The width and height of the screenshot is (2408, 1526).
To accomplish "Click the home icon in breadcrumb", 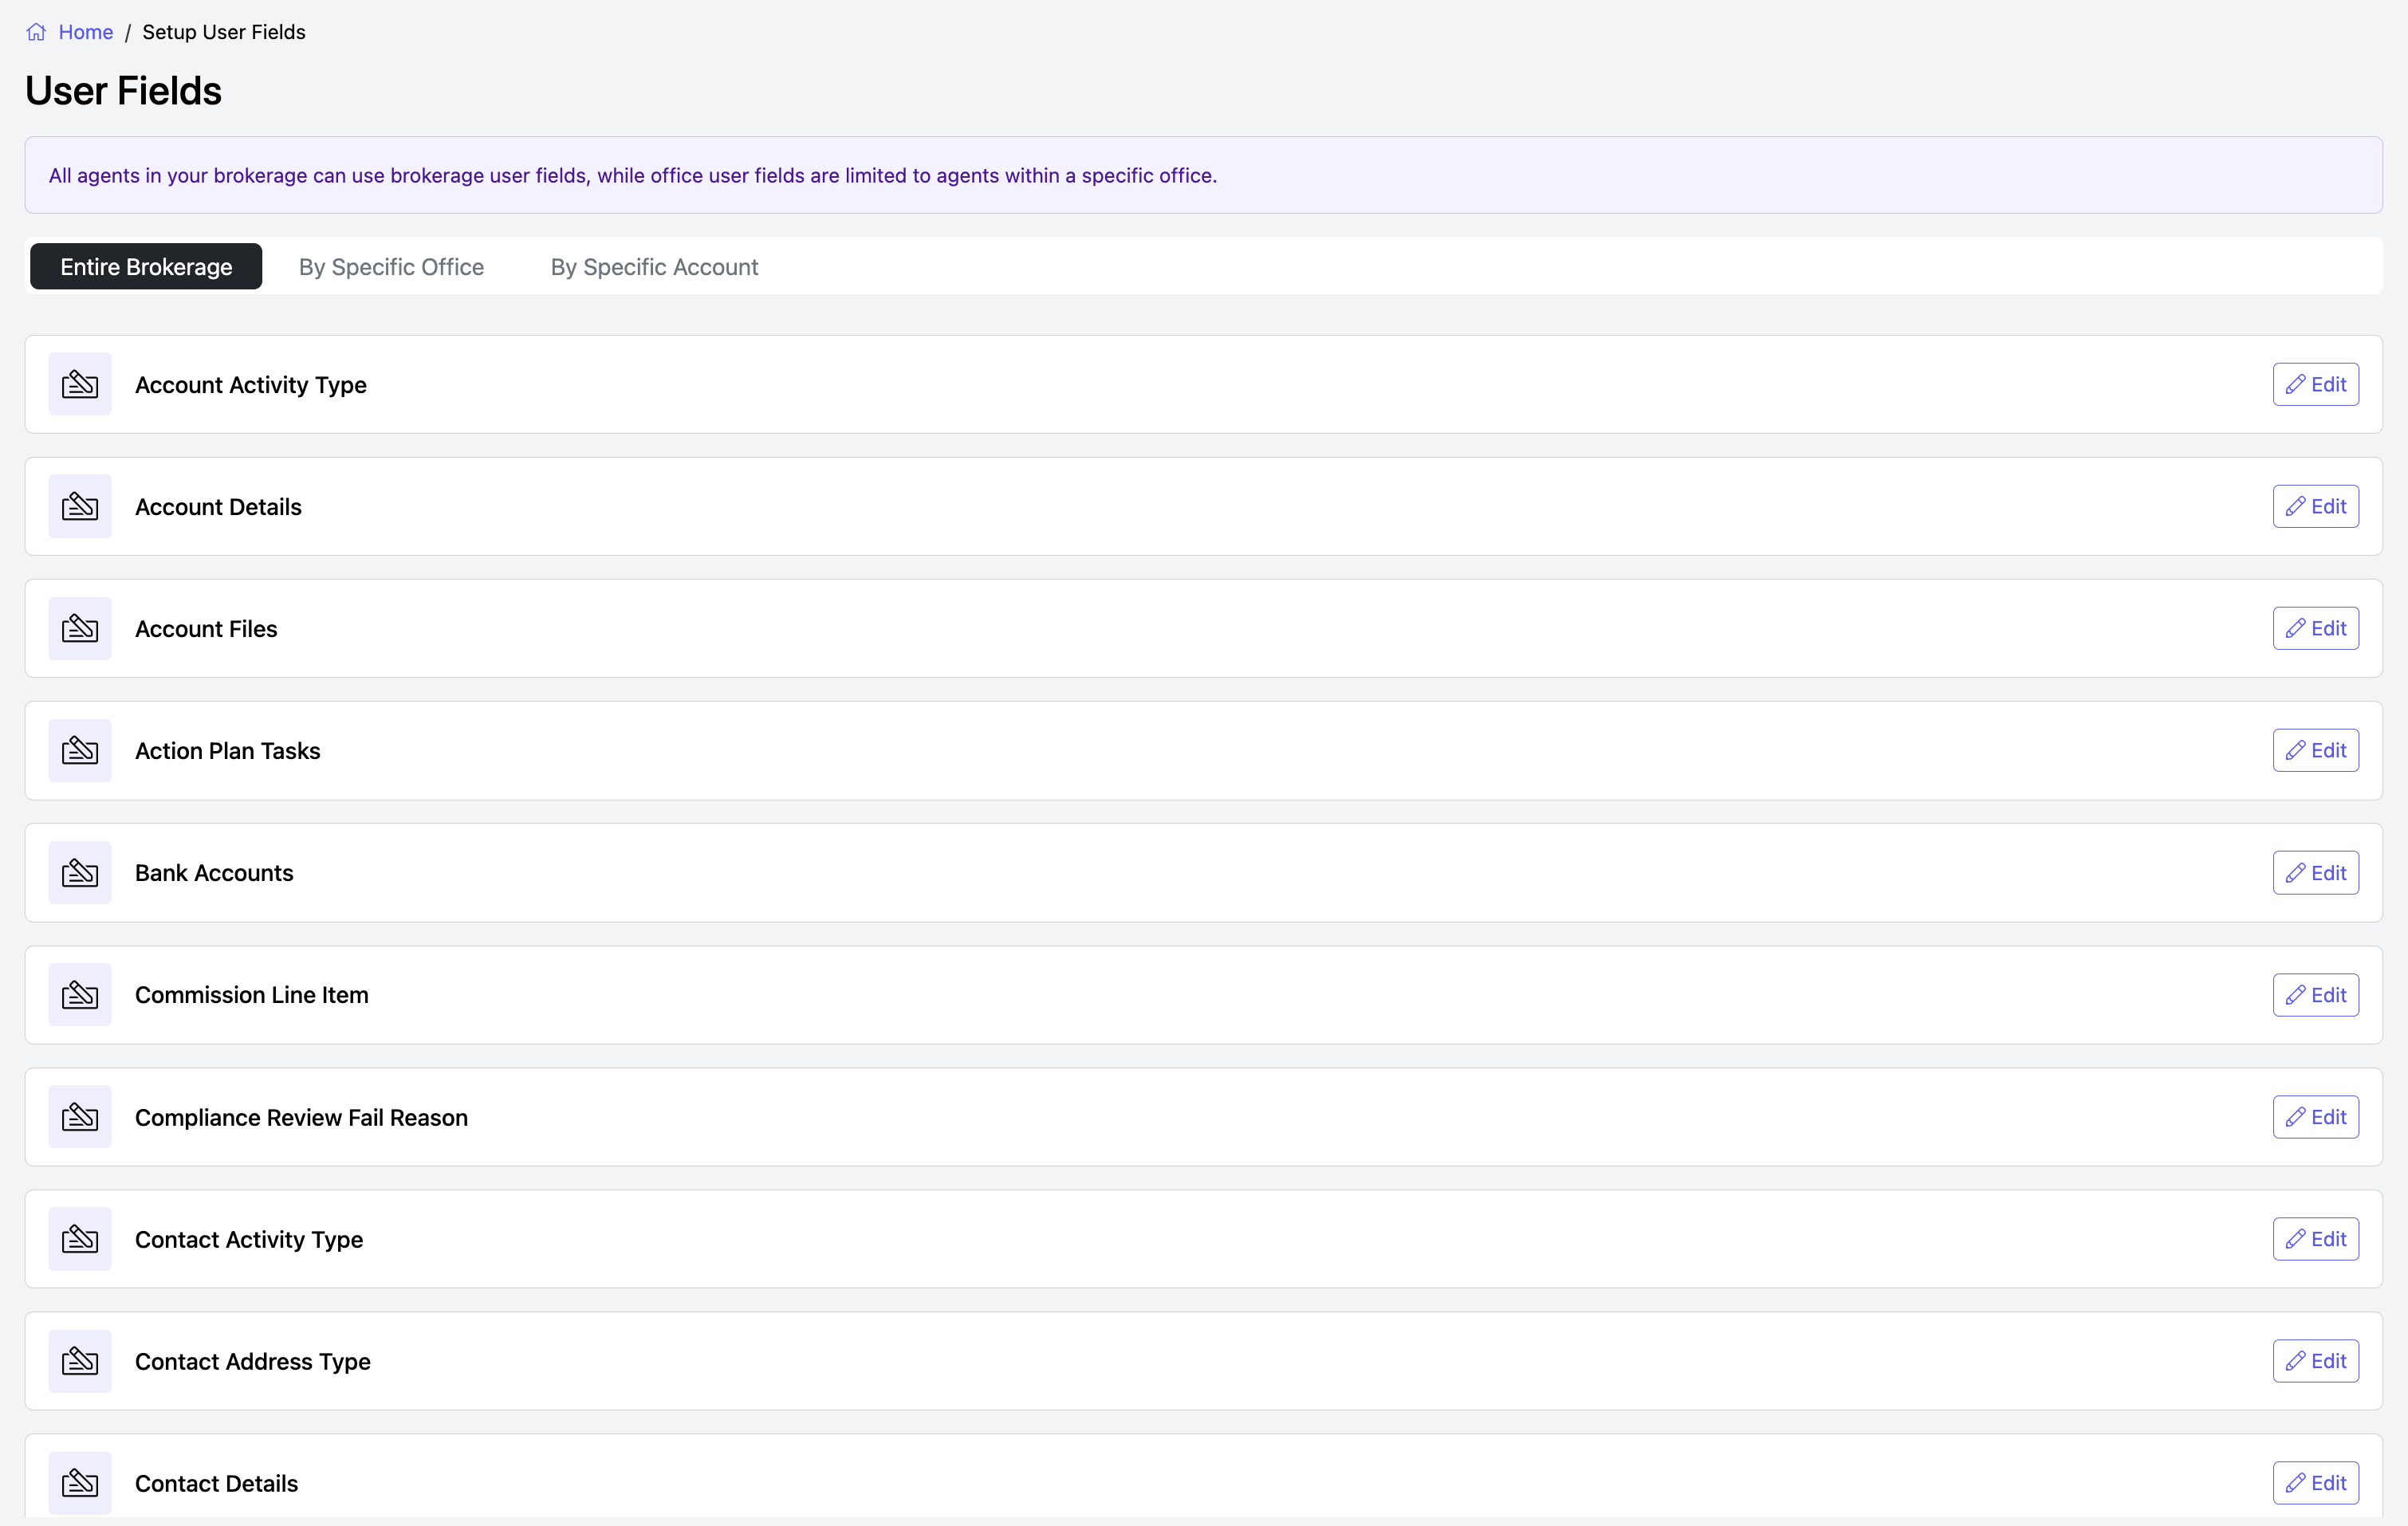I will pyautogui.click(x=36, y=32).
